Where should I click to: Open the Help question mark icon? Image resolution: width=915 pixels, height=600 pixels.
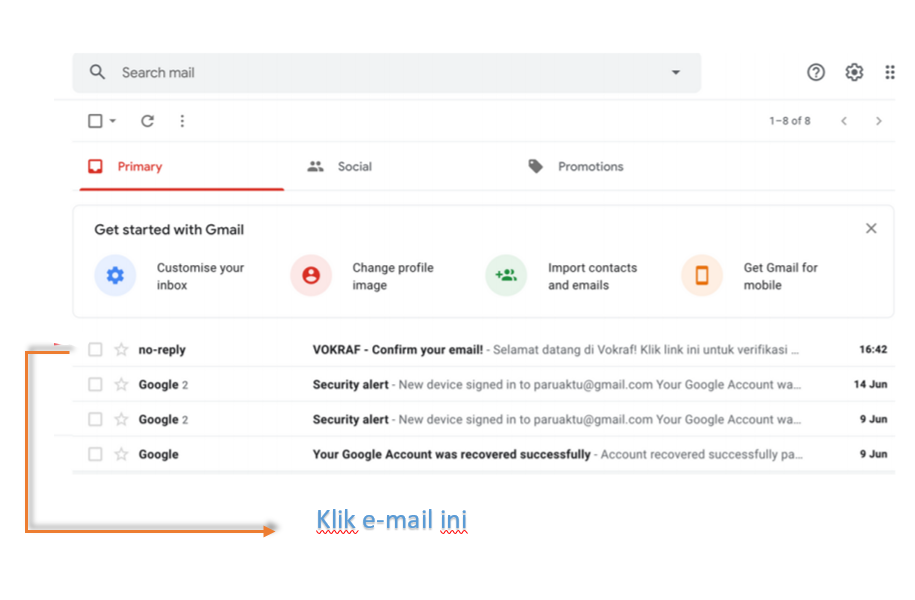pos(816,72)
